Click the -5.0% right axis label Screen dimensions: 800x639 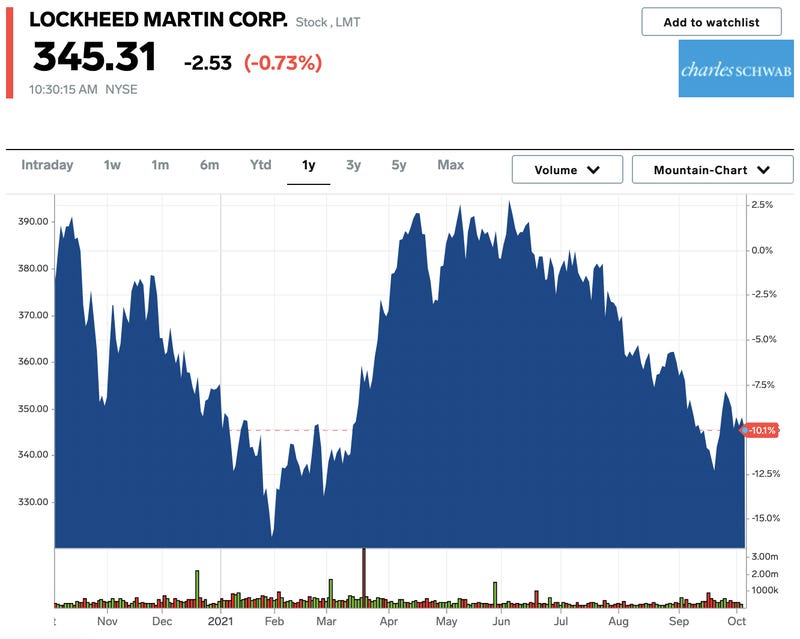point(764,339)
